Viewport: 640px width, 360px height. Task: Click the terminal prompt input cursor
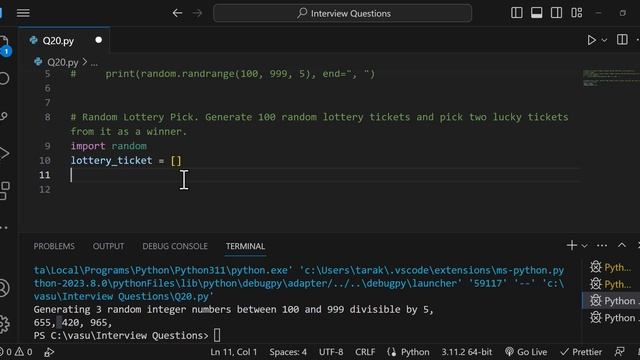pyautogui.click(x=217, y=336)
